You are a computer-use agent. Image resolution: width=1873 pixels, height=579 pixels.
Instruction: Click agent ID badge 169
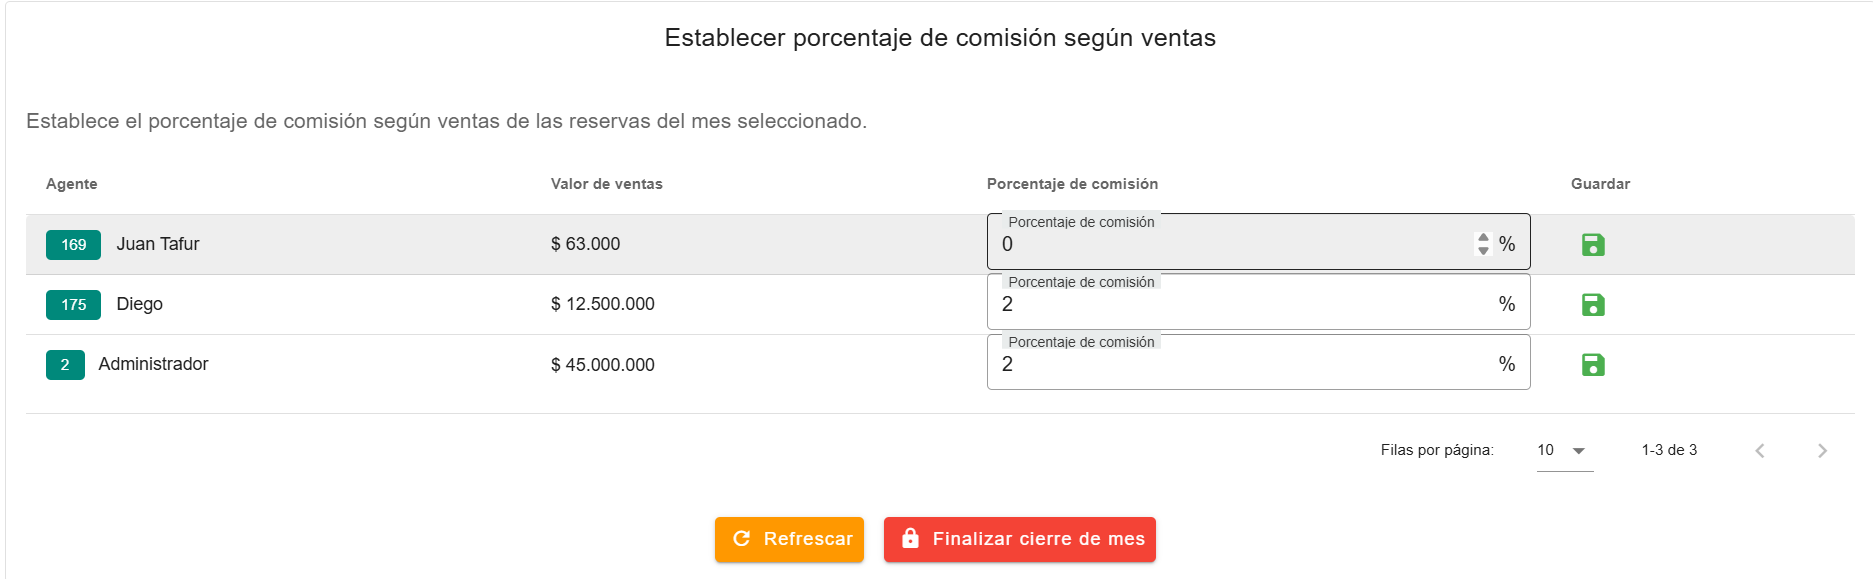pos(73,245)
